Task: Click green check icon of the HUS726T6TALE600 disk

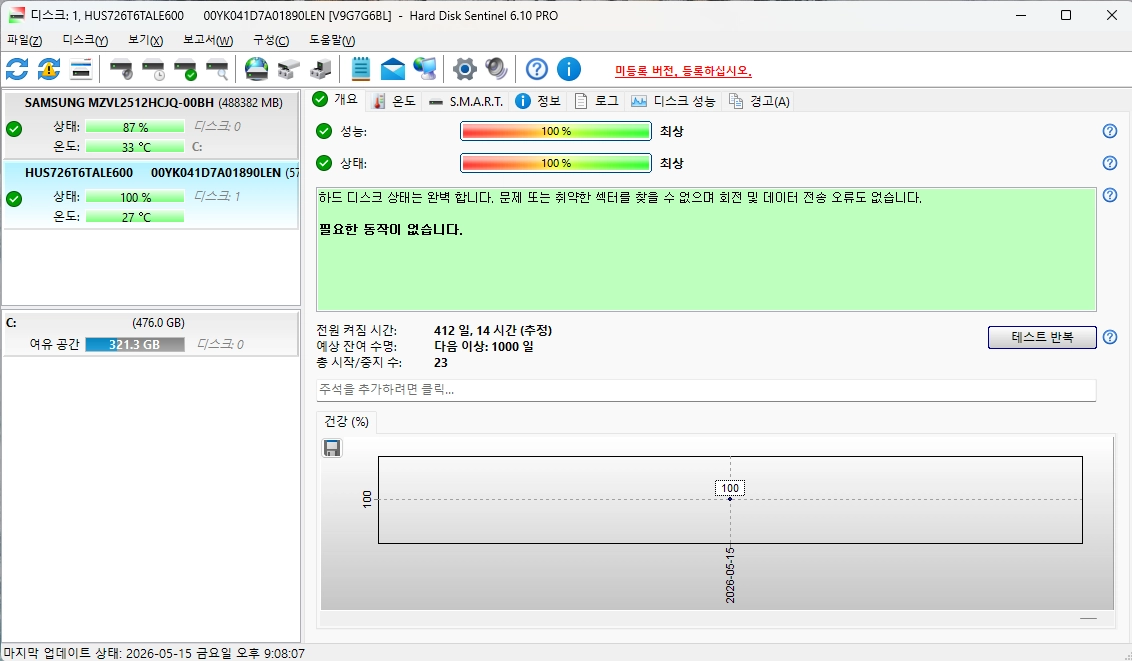Action: (14, 198)
